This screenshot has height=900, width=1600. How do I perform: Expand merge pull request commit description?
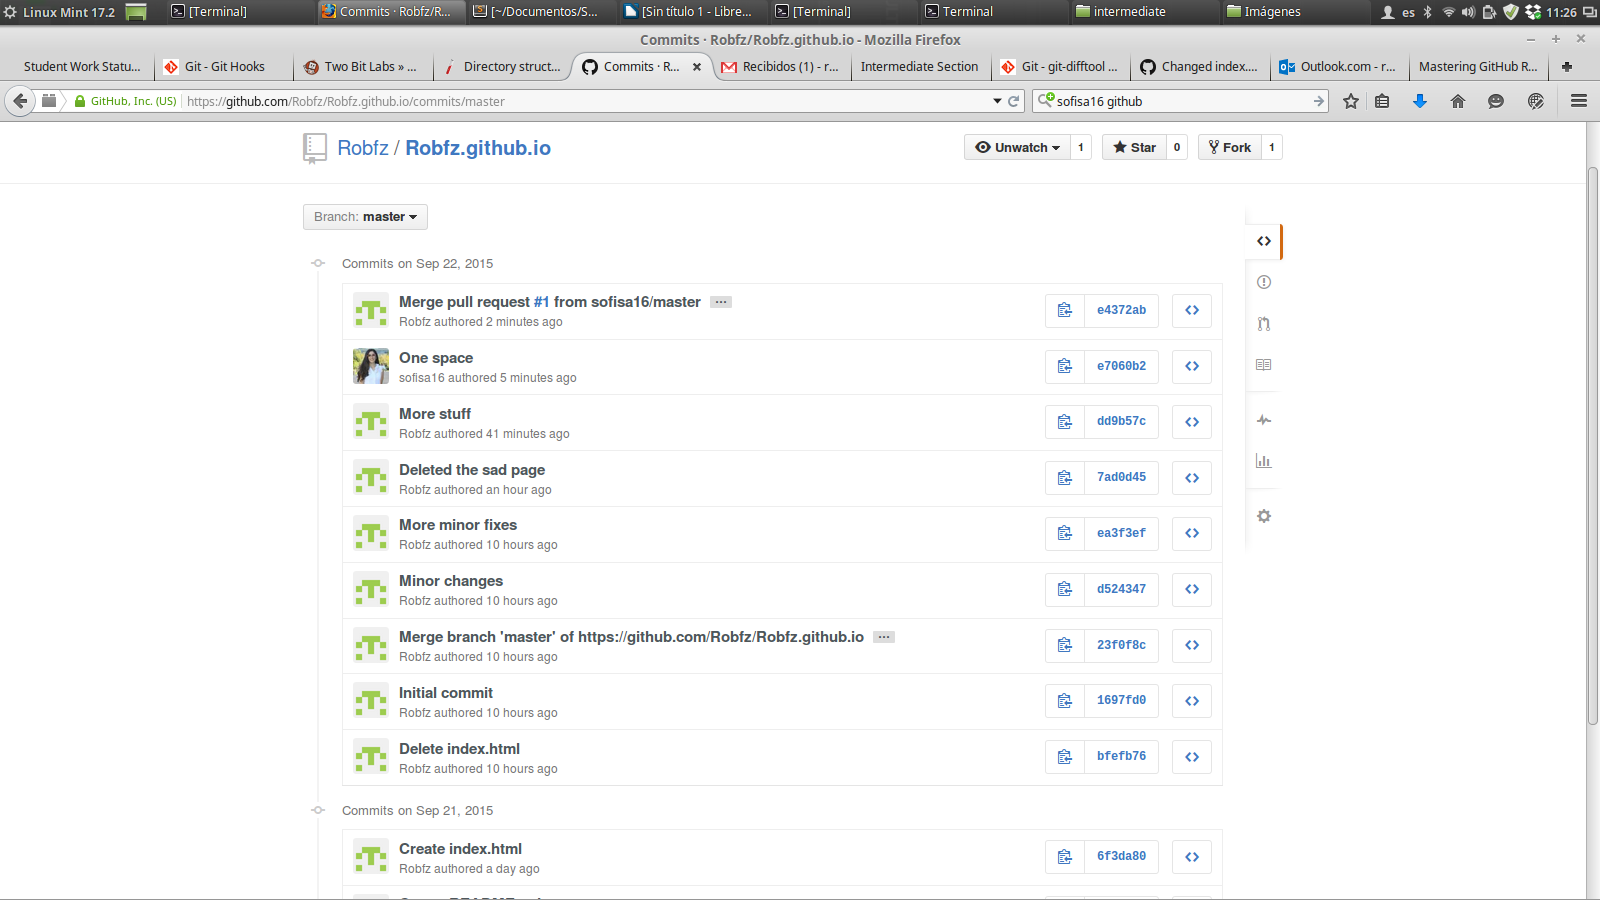[721, 302]
